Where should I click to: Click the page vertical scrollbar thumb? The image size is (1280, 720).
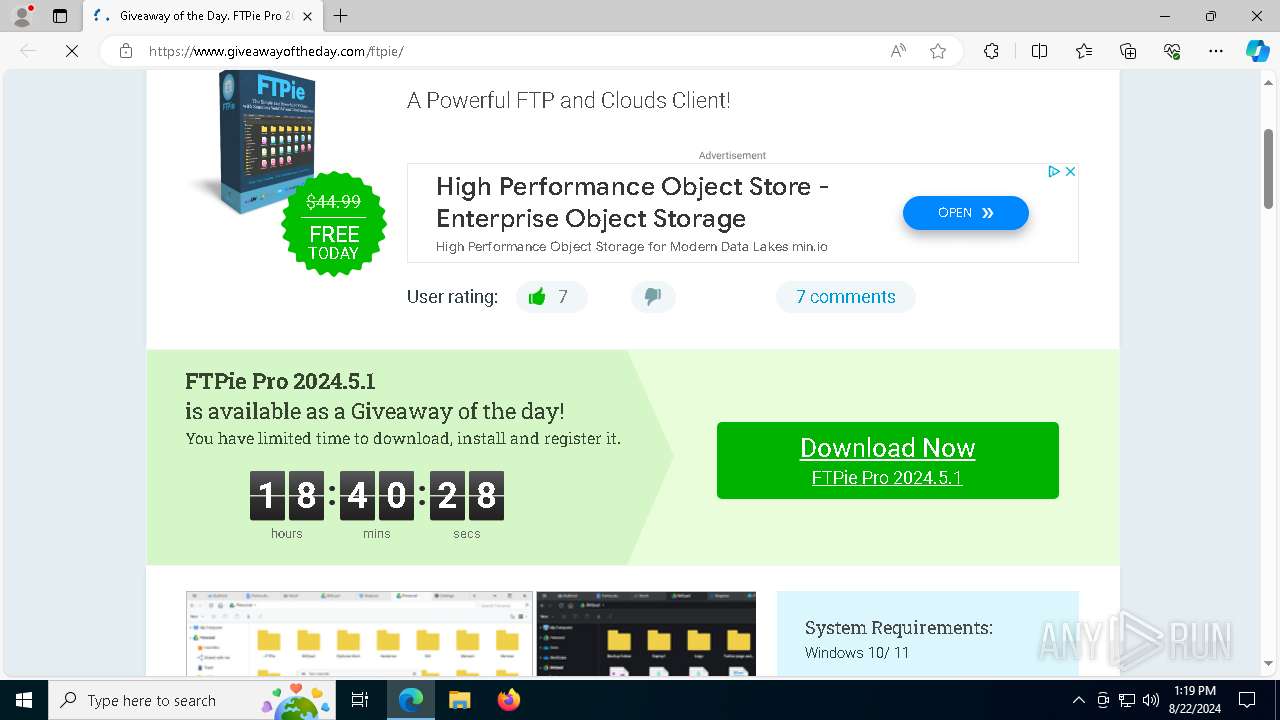click(1268, 168)
